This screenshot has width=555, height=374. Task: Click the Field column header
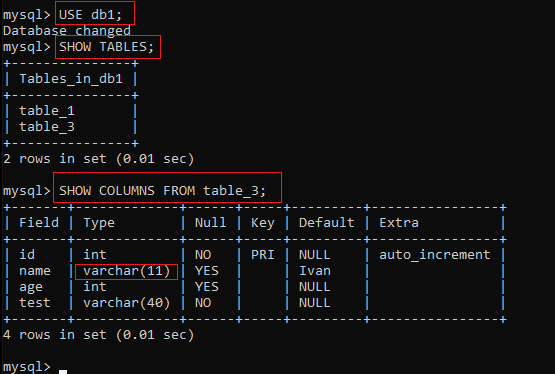(x=39, y=223)
